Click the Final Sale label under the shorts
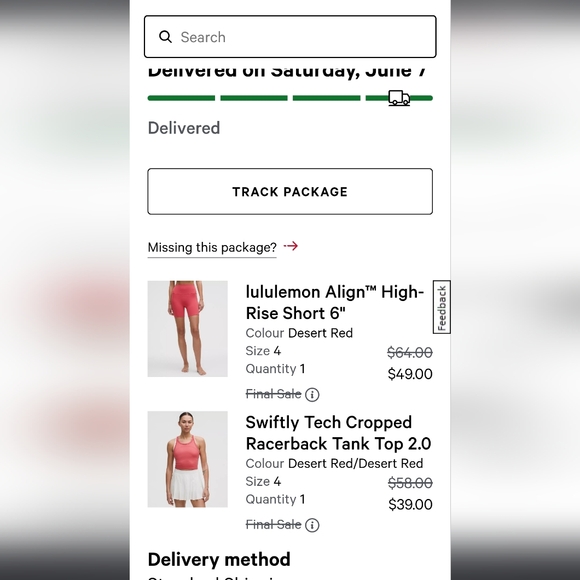This screenshot has height=580, width=580. tap(273, 394)
